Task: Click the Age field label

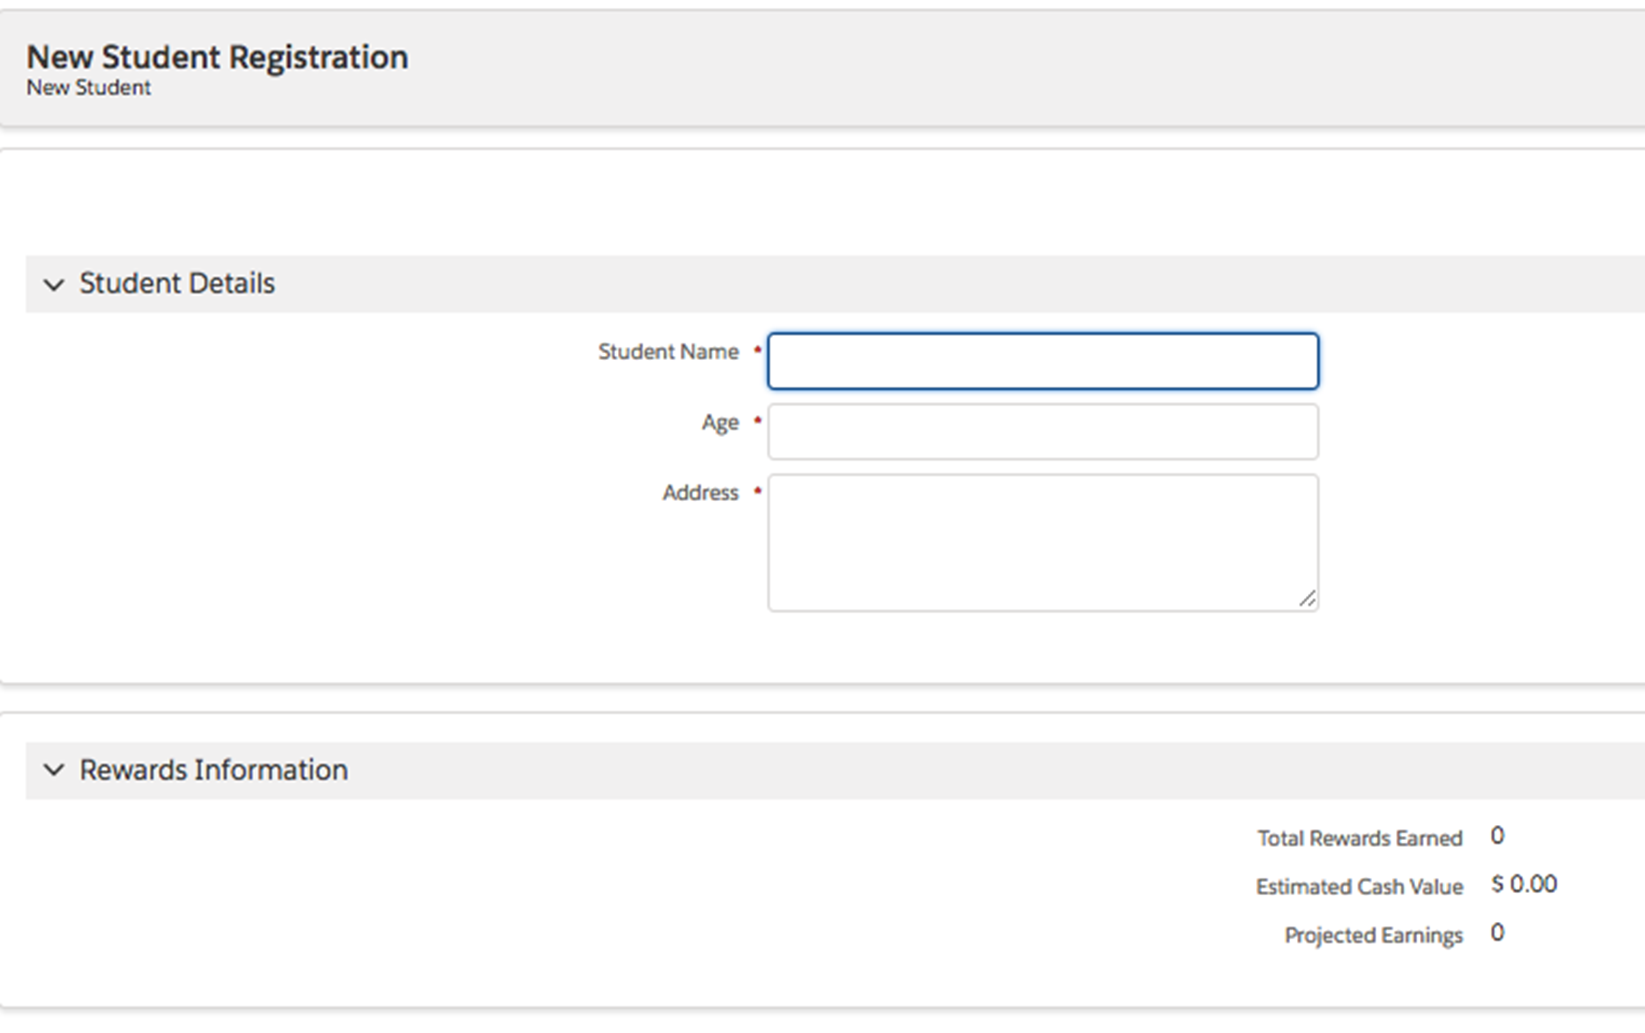Action: [720, 423]
